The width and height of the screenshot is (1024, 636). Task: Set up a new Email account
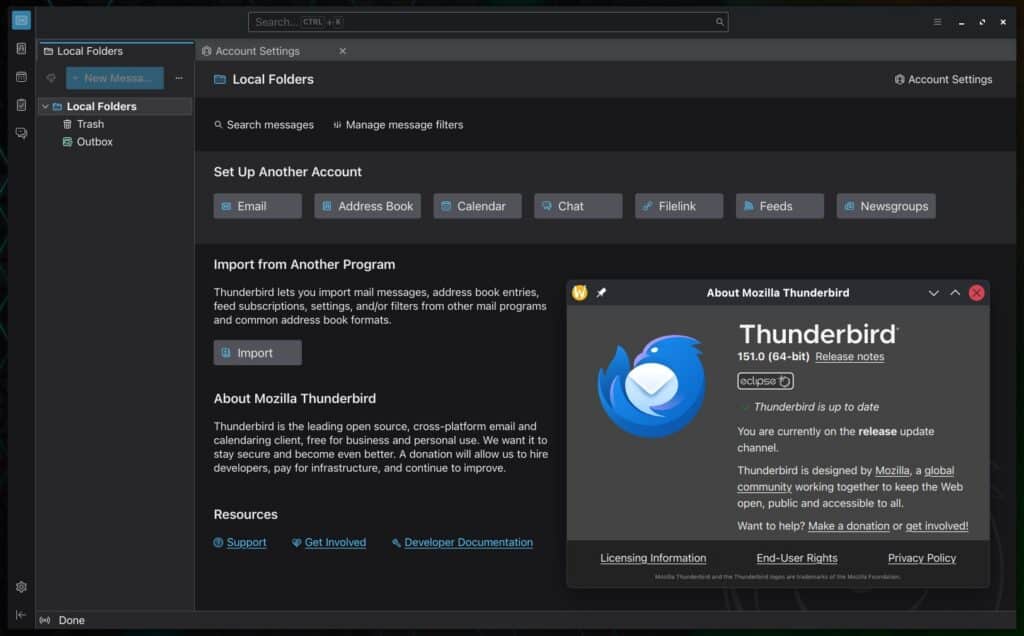click(257, 206)
